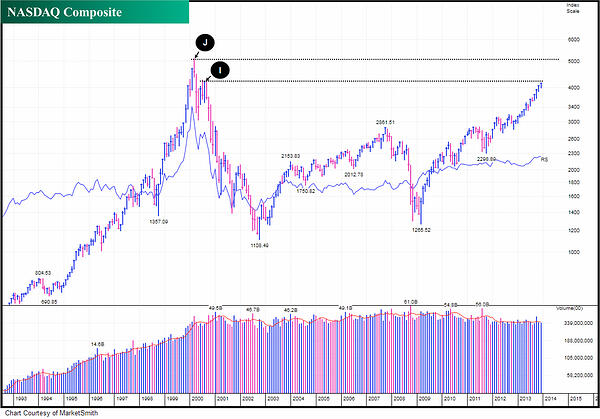The height and width of the screenshot is (419, 600).
Task: Click the 1999 year label on time axis
Action: tap(172, 399)
